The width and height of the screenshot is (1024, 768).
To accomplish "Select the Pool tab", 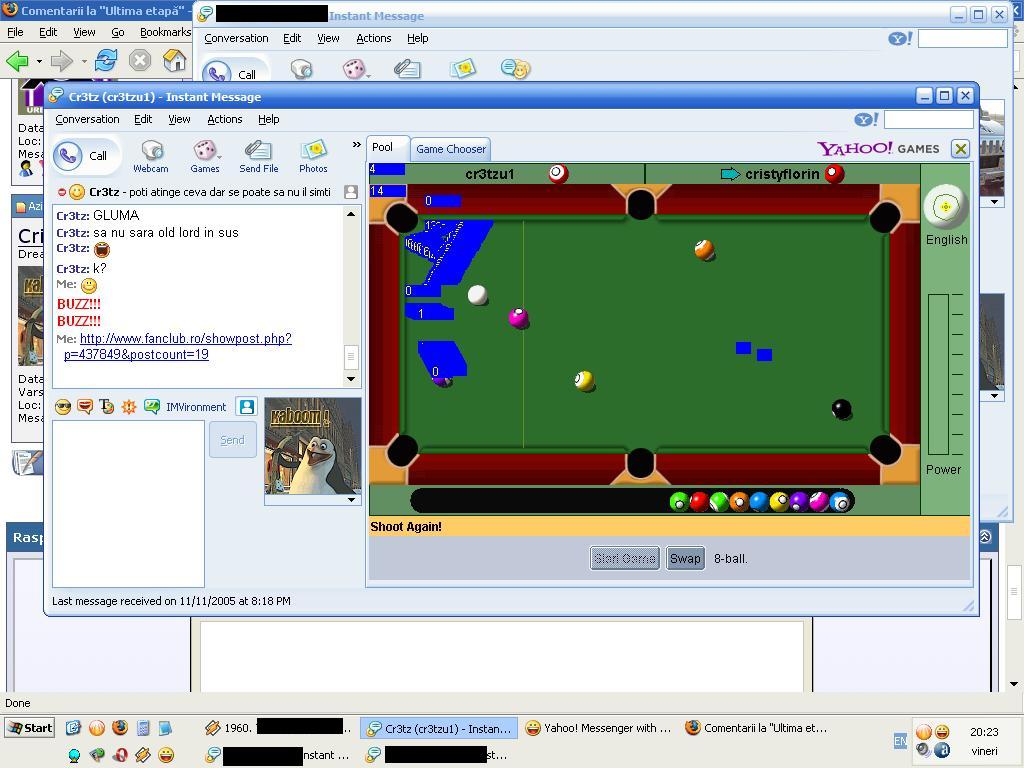I will 388,148.
